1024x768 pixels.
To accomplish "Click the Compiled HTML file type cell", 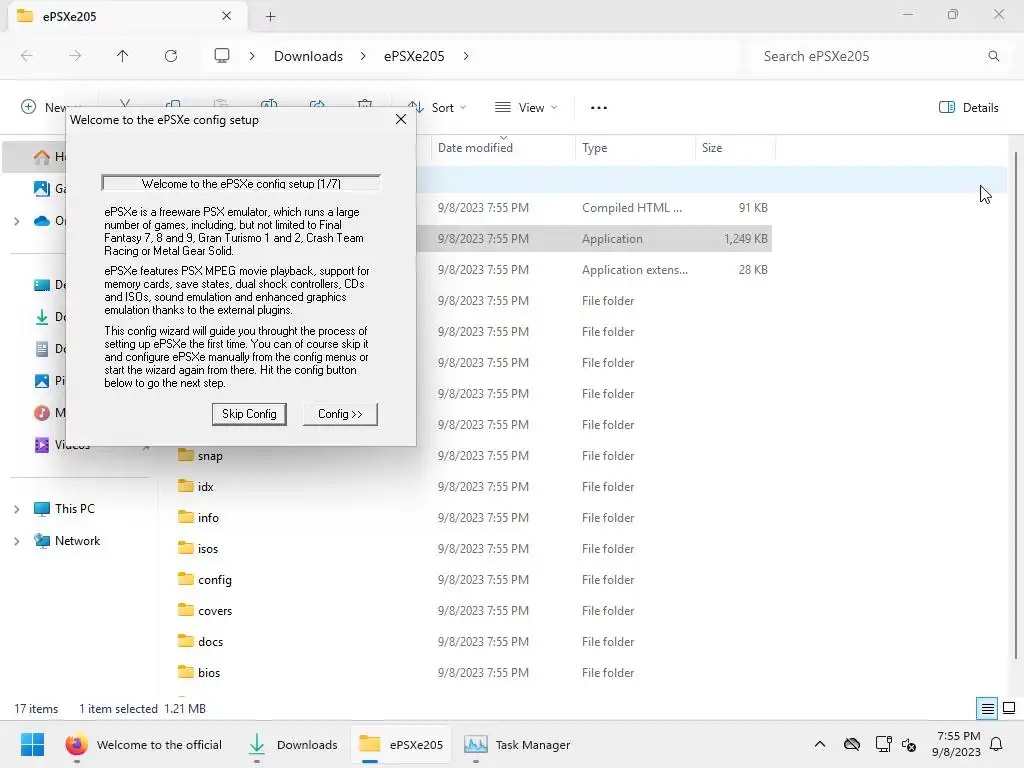I will point(632,208).
